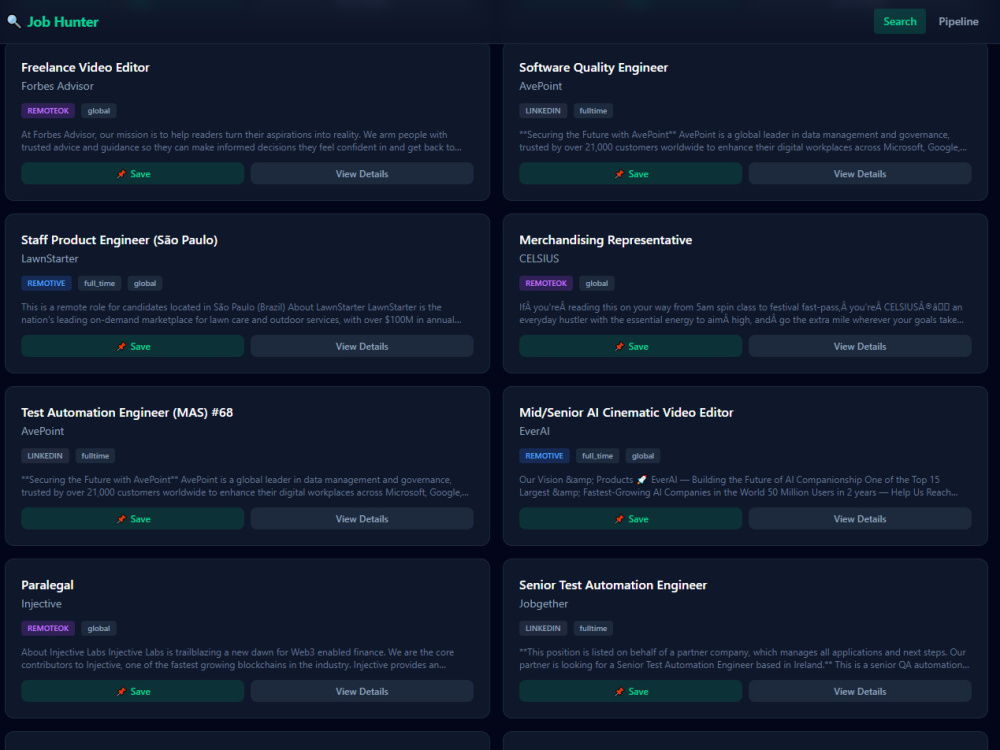This screenshot has height=750, width=1000.
Task: Select the Merchandising Representative title
Action: pyautogui.click(x=605, y=240)
